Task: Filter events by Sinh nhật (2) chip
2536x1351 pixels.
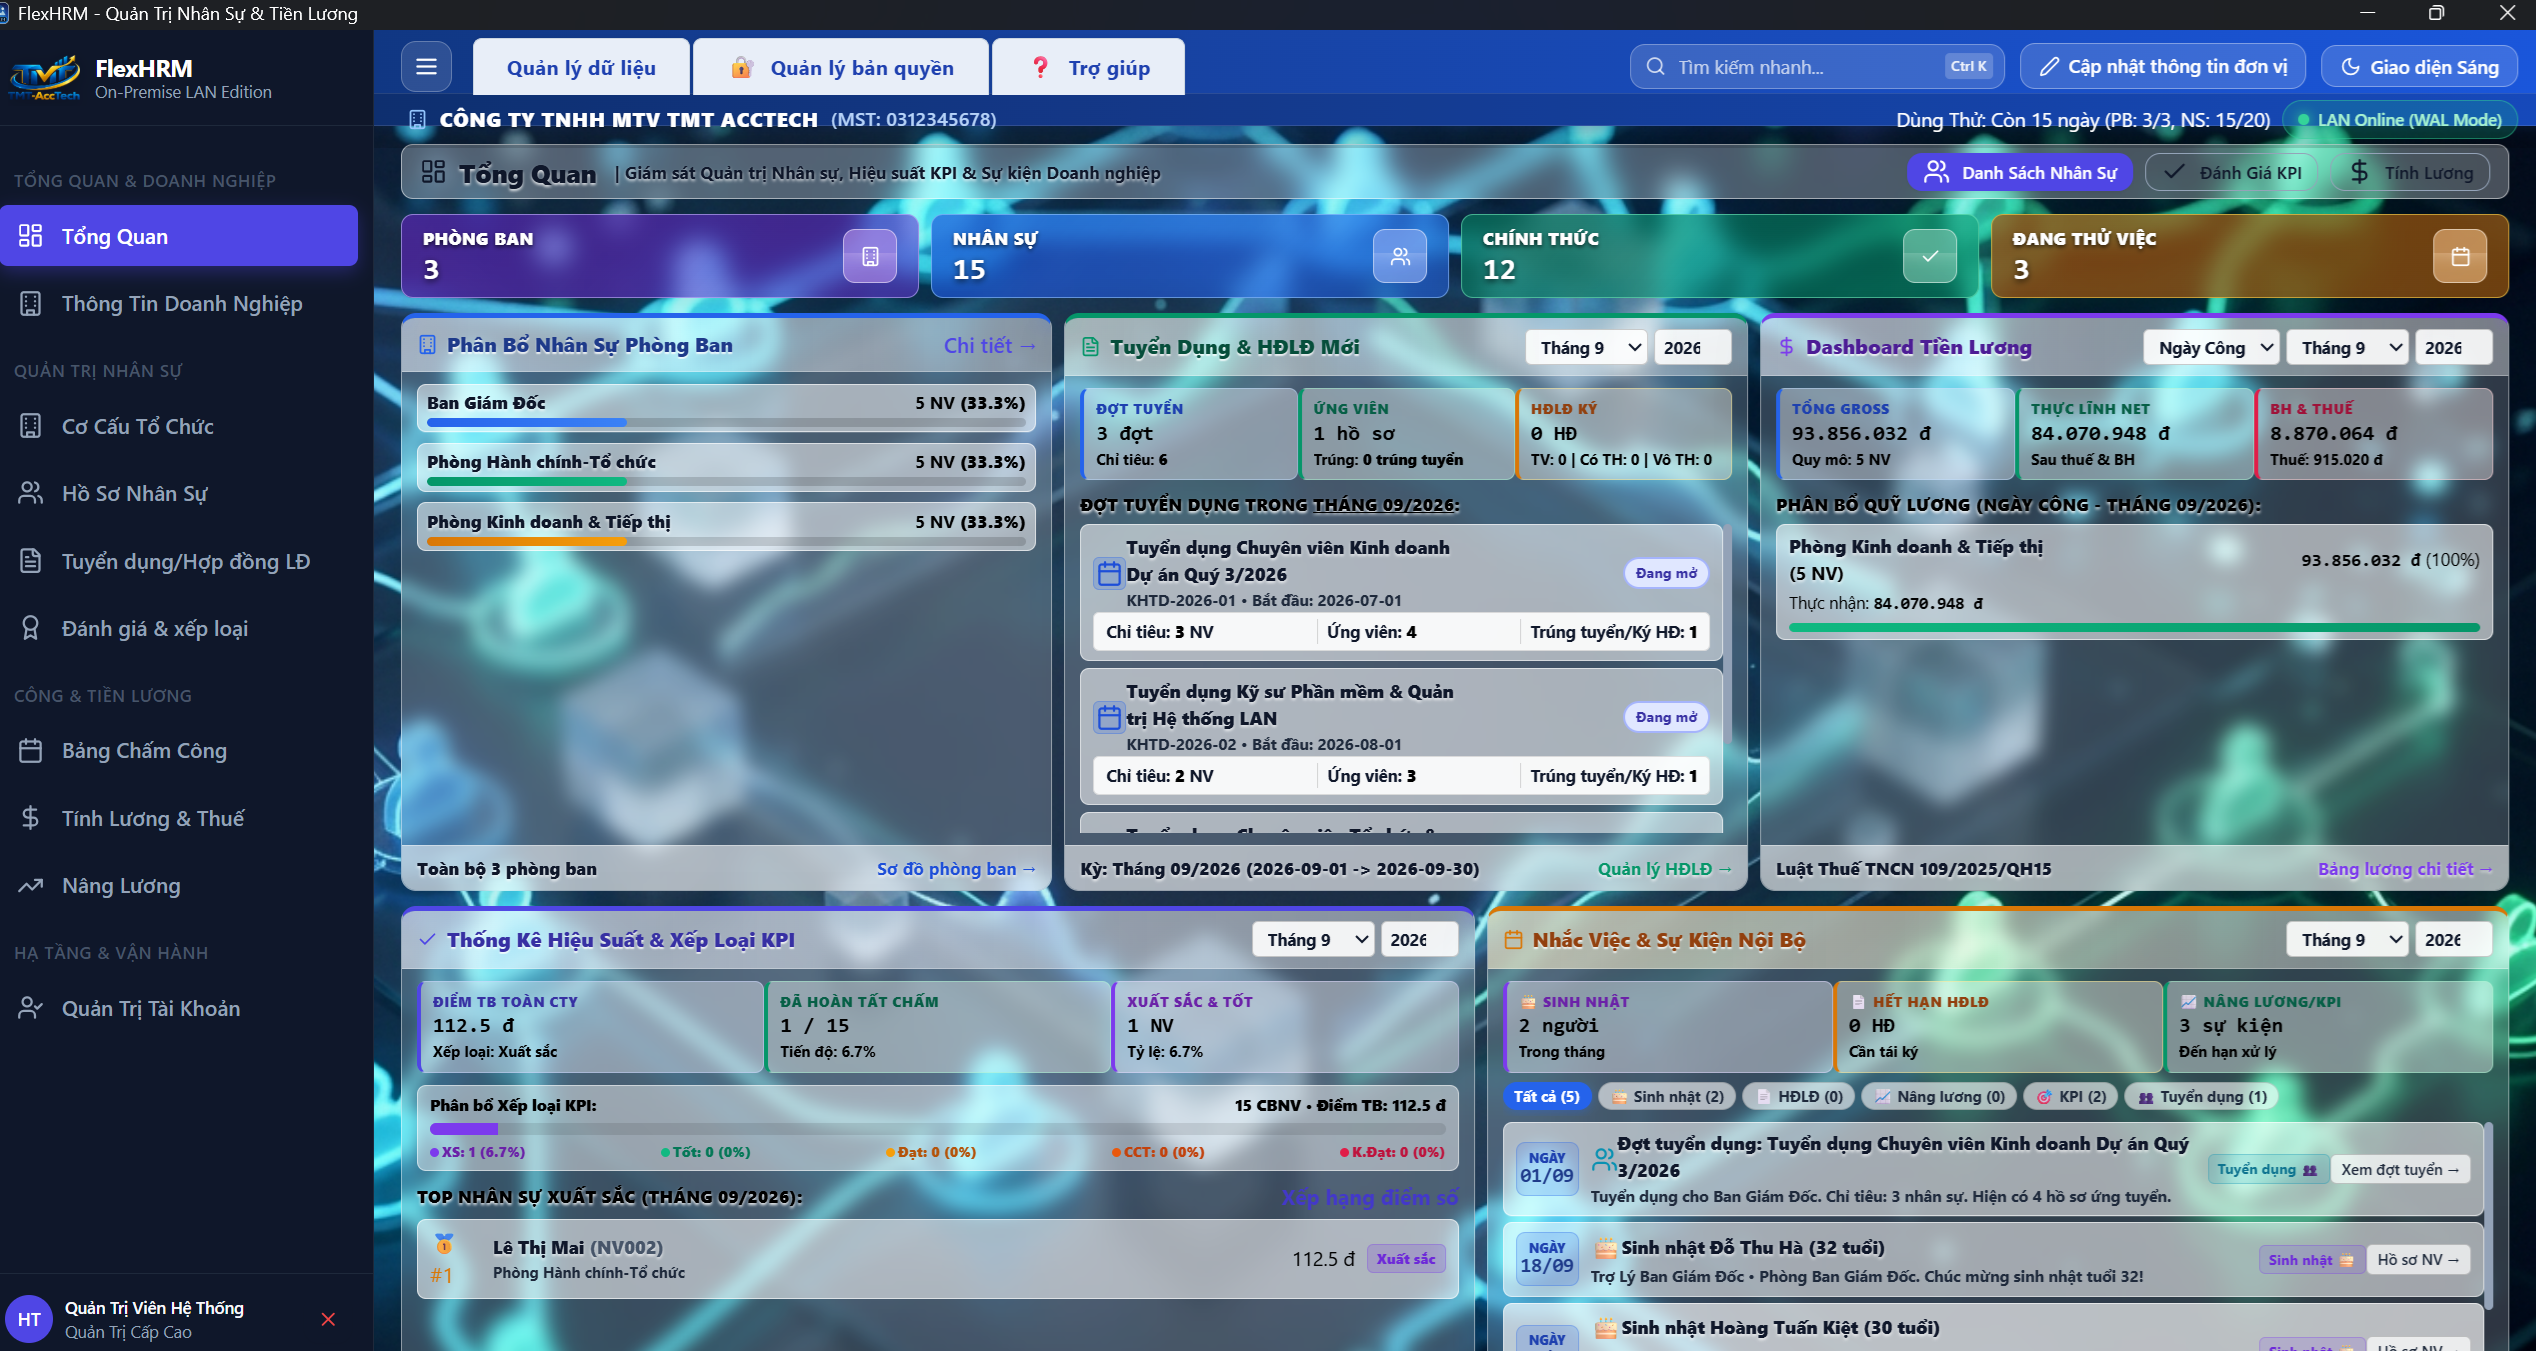Action: (1667, 1096)
